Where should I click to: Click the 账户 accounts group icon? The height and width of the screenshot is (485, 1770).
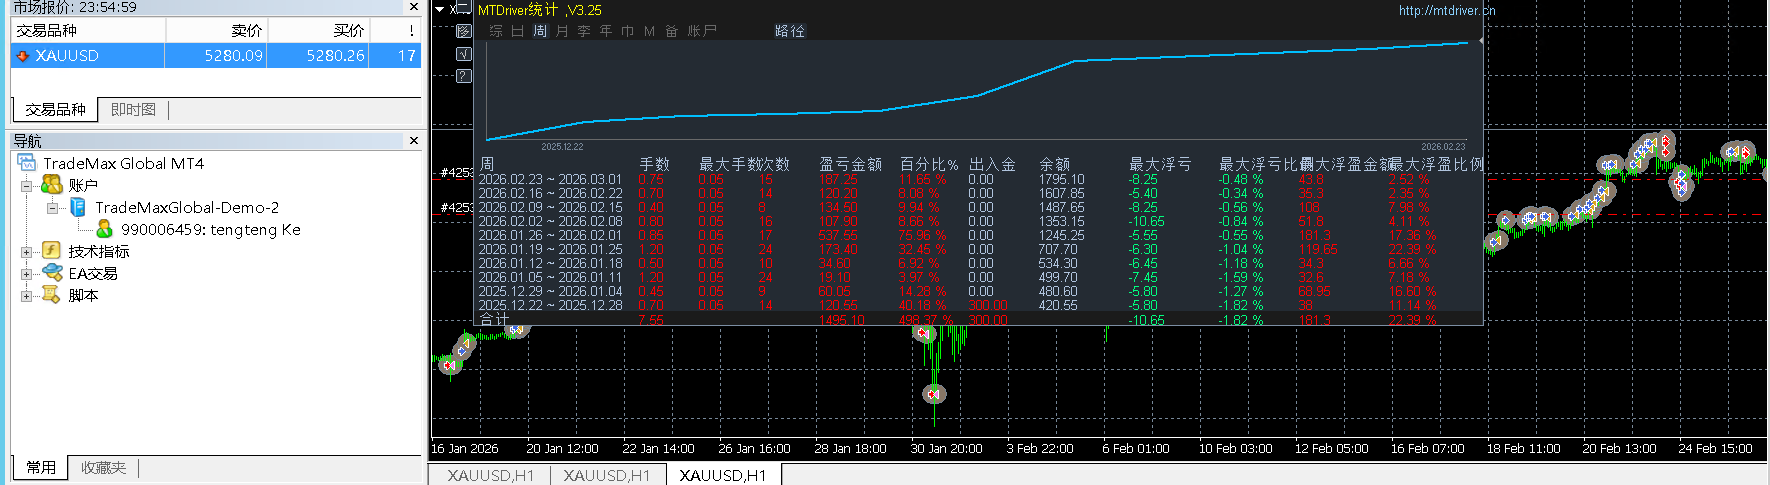[51, 185]
